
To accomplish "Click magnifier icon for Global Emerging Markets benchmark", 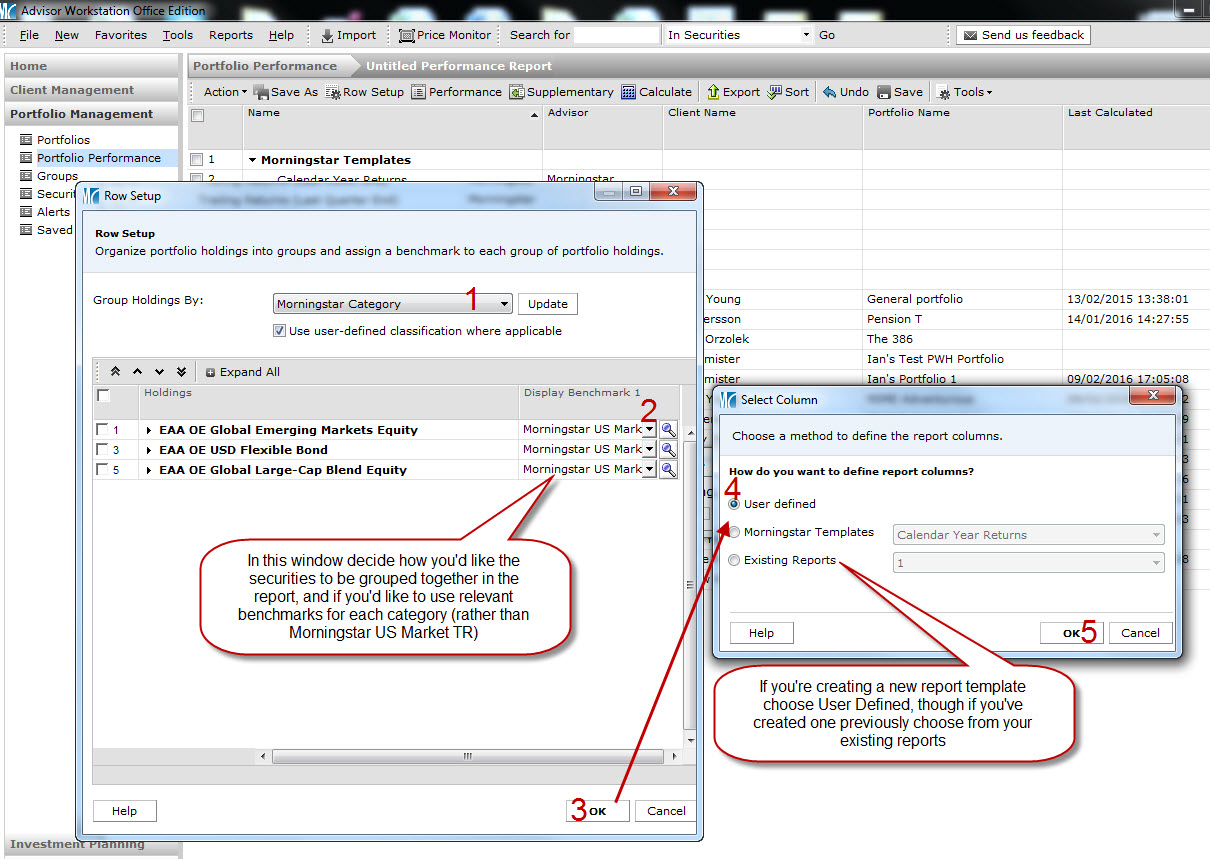I will [x=668, y=429].
